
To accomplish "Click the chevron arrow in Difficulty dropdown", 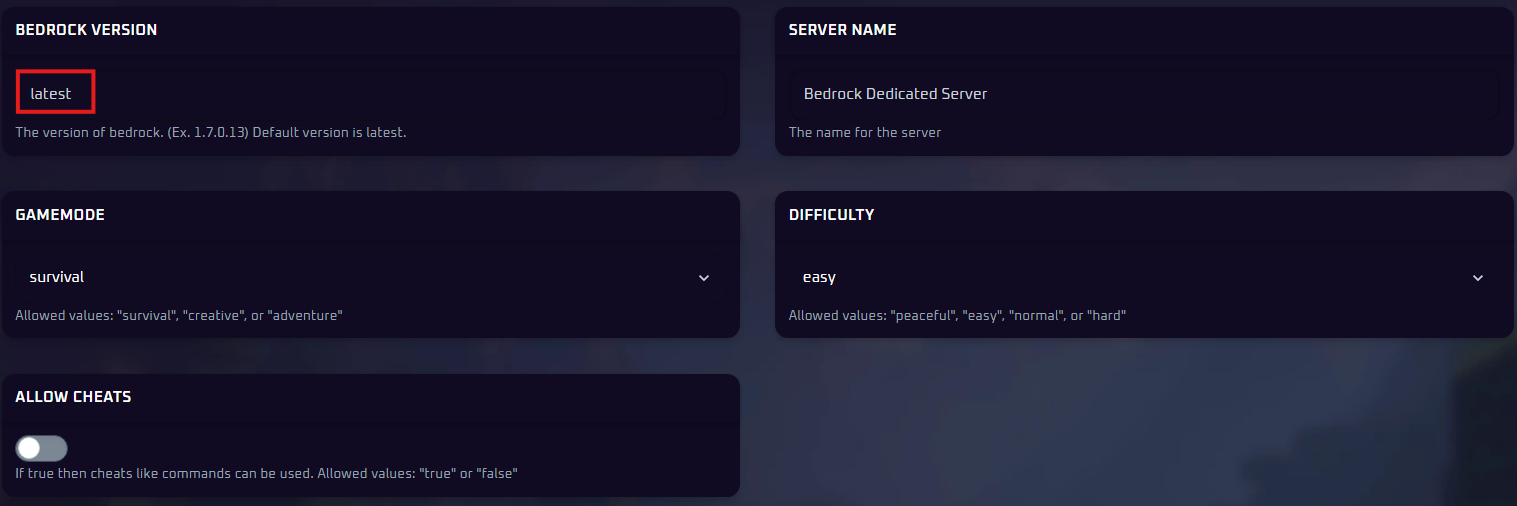I will pos(1477,278).
